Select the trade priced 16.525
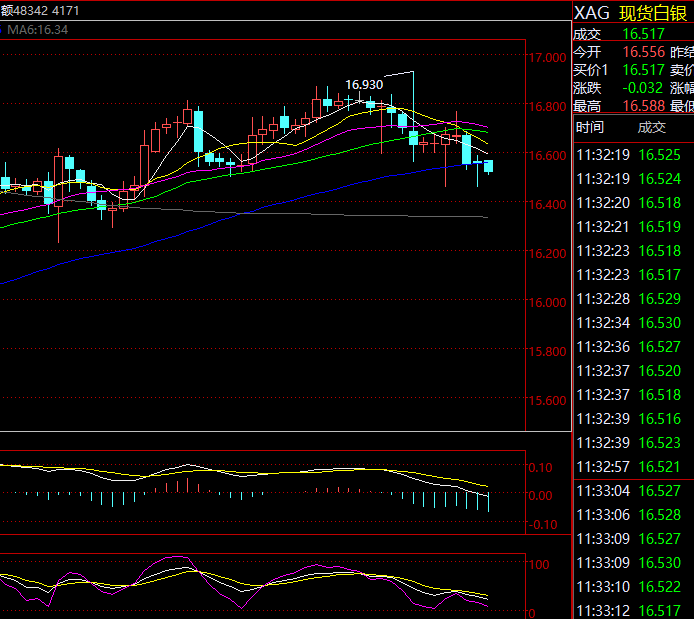 634,155
